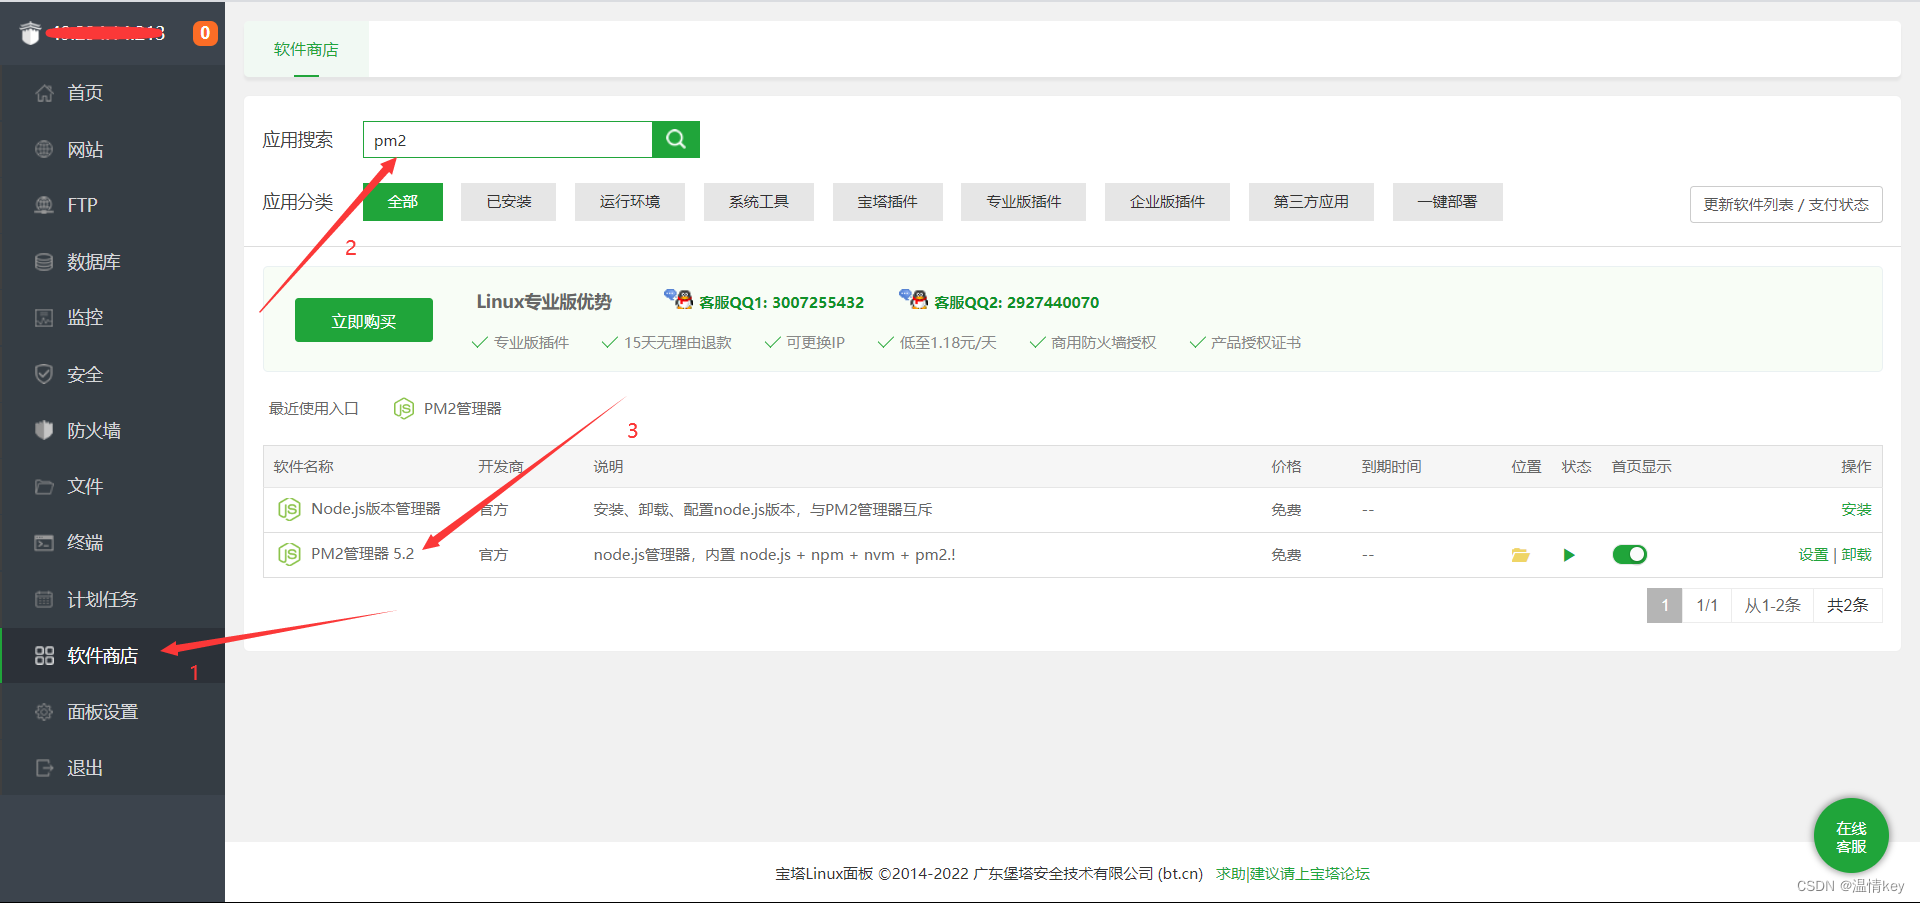Viewport: 1920px width, 903px height.
Task: Click the FTP sidebar icon
Action: click(x=44, y=205)
